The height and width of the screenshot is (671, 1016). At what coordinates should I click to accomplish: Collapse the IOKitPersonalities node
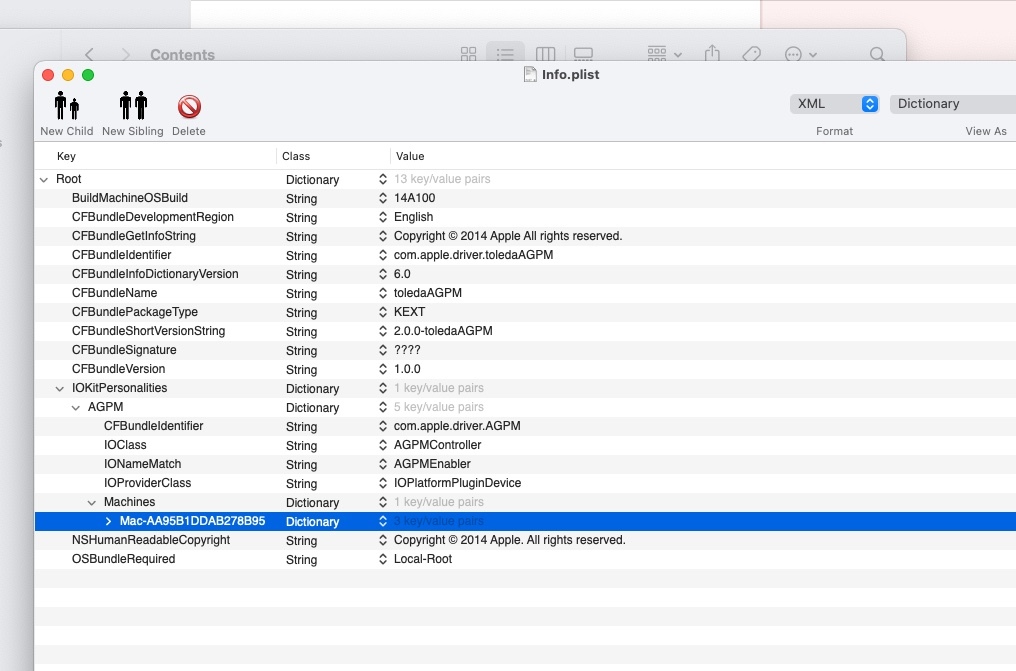point(60,389)
